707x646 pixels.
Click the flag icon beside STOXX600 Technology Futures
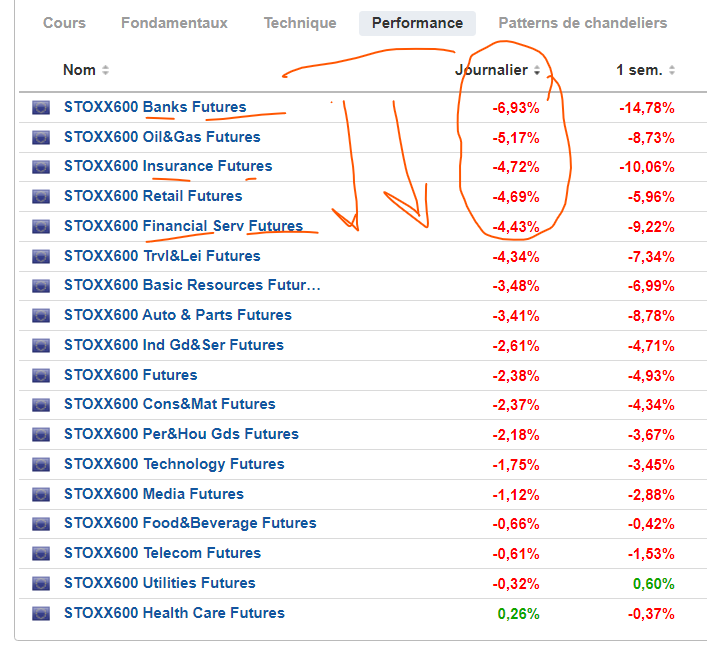pos(41,464)
